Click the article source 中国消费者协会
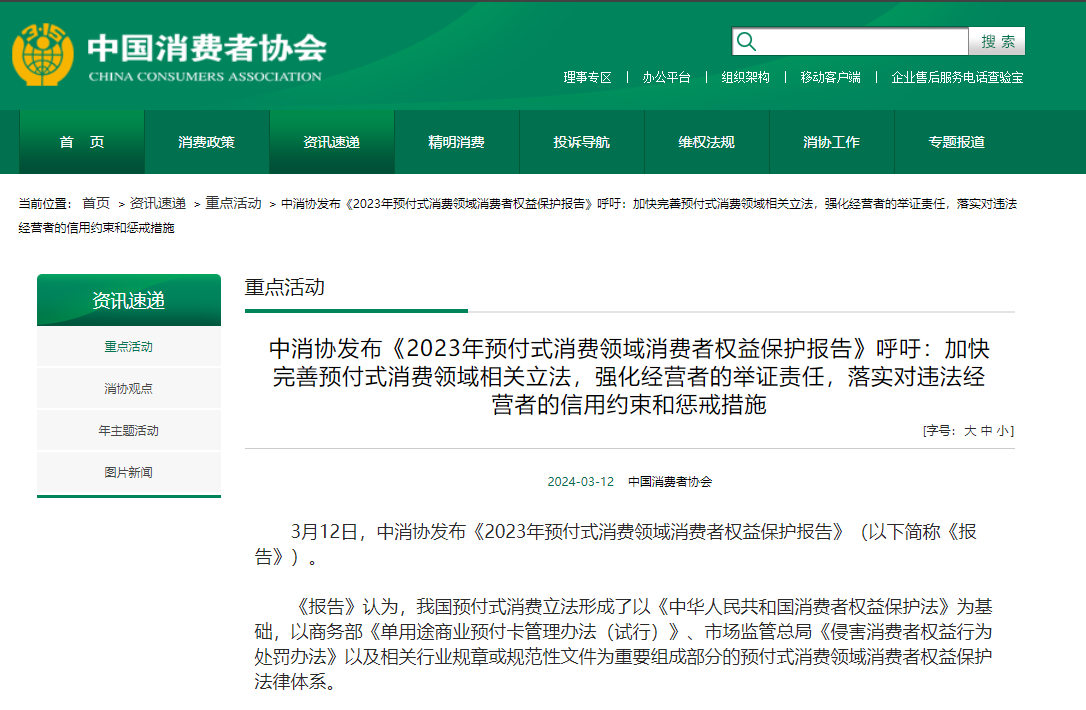1086x710 pixels. click(x=670, y=482)
